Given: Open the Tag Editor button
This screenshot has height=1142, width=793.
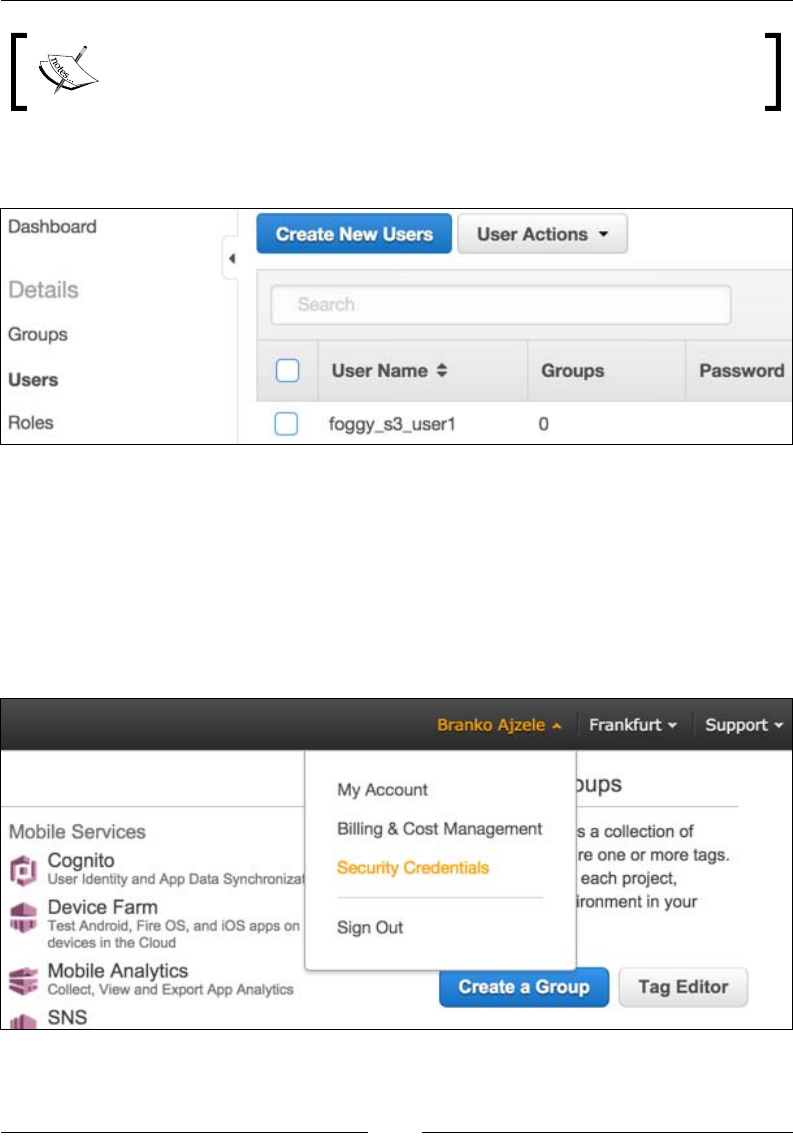Looking at the screenshot, I should 683,987.
